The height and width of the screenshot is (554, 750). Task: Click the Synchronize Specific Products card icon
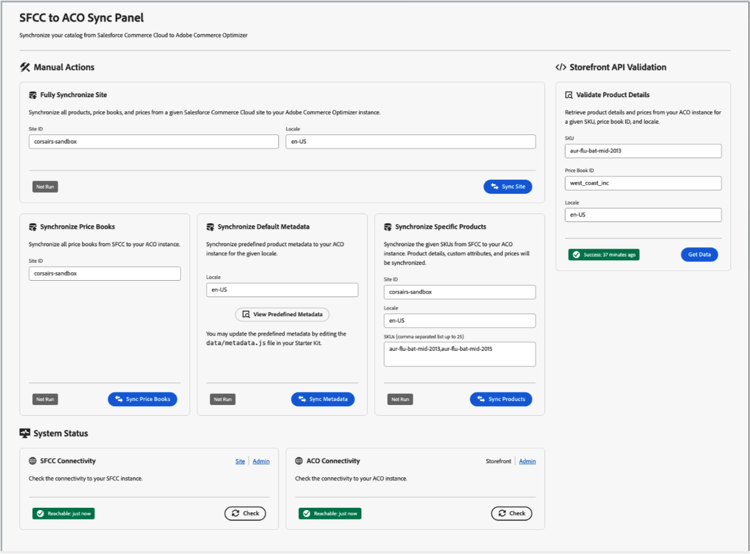pos(387,227)
